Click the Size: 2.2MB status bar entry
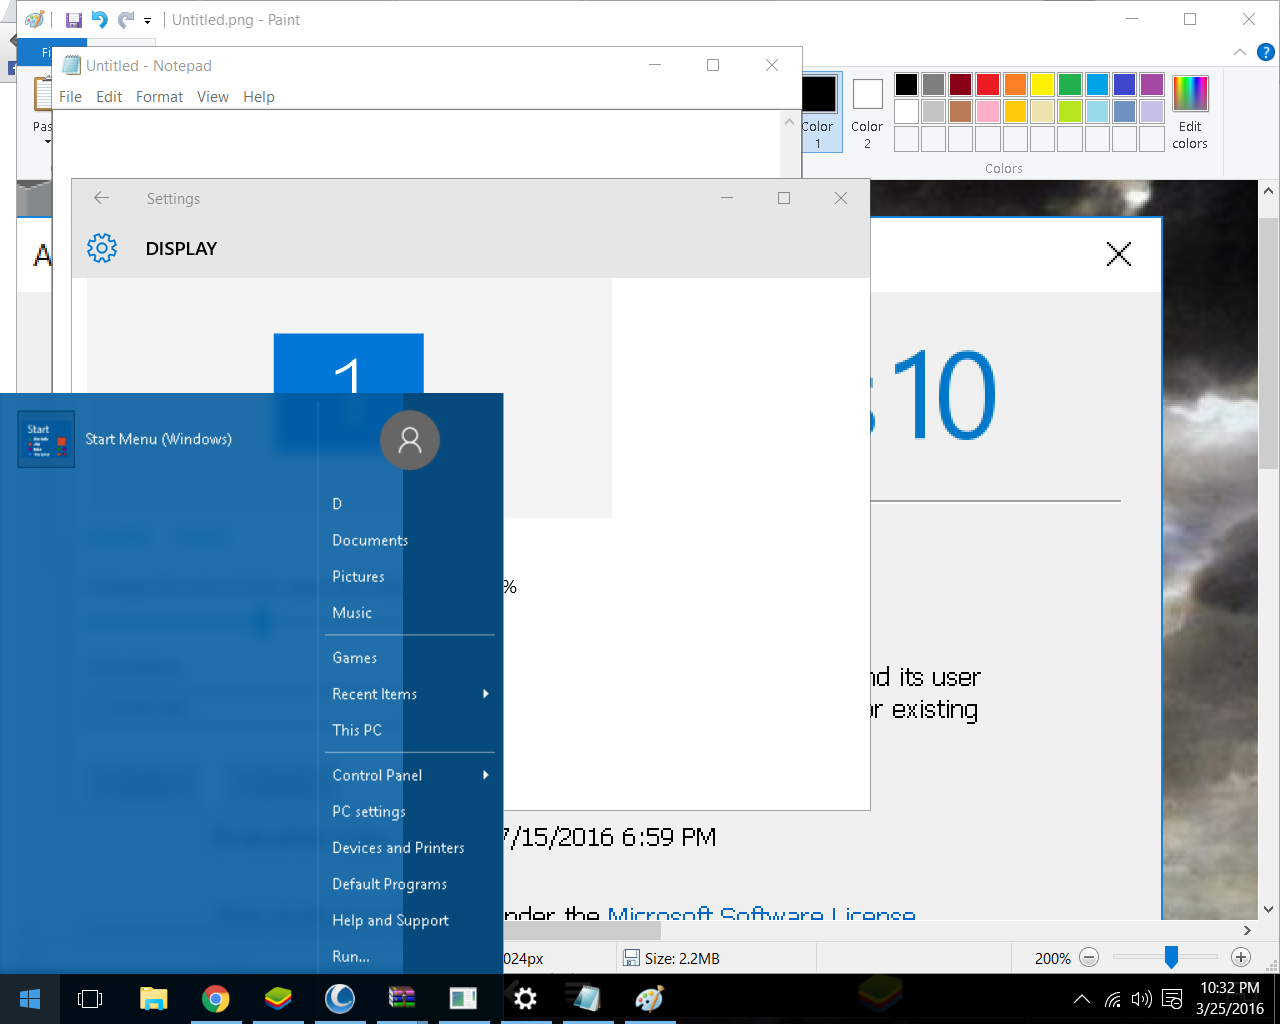1280x1024 pixels. [672, 958]
